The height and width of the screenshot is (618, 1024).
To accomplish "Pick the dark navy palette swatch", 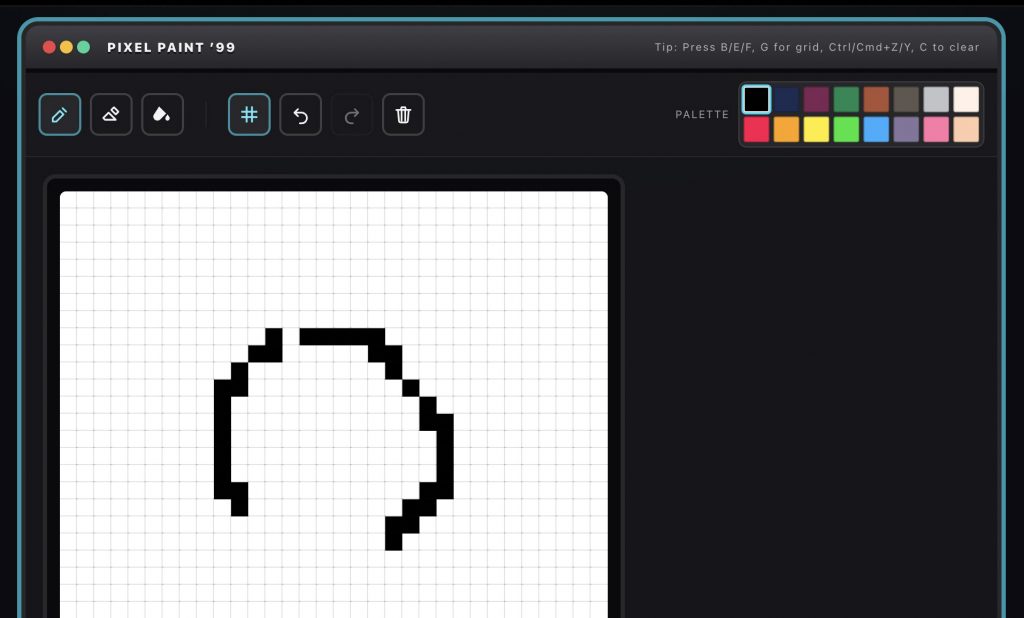I will pyautogui.click(x=787, y=99).
